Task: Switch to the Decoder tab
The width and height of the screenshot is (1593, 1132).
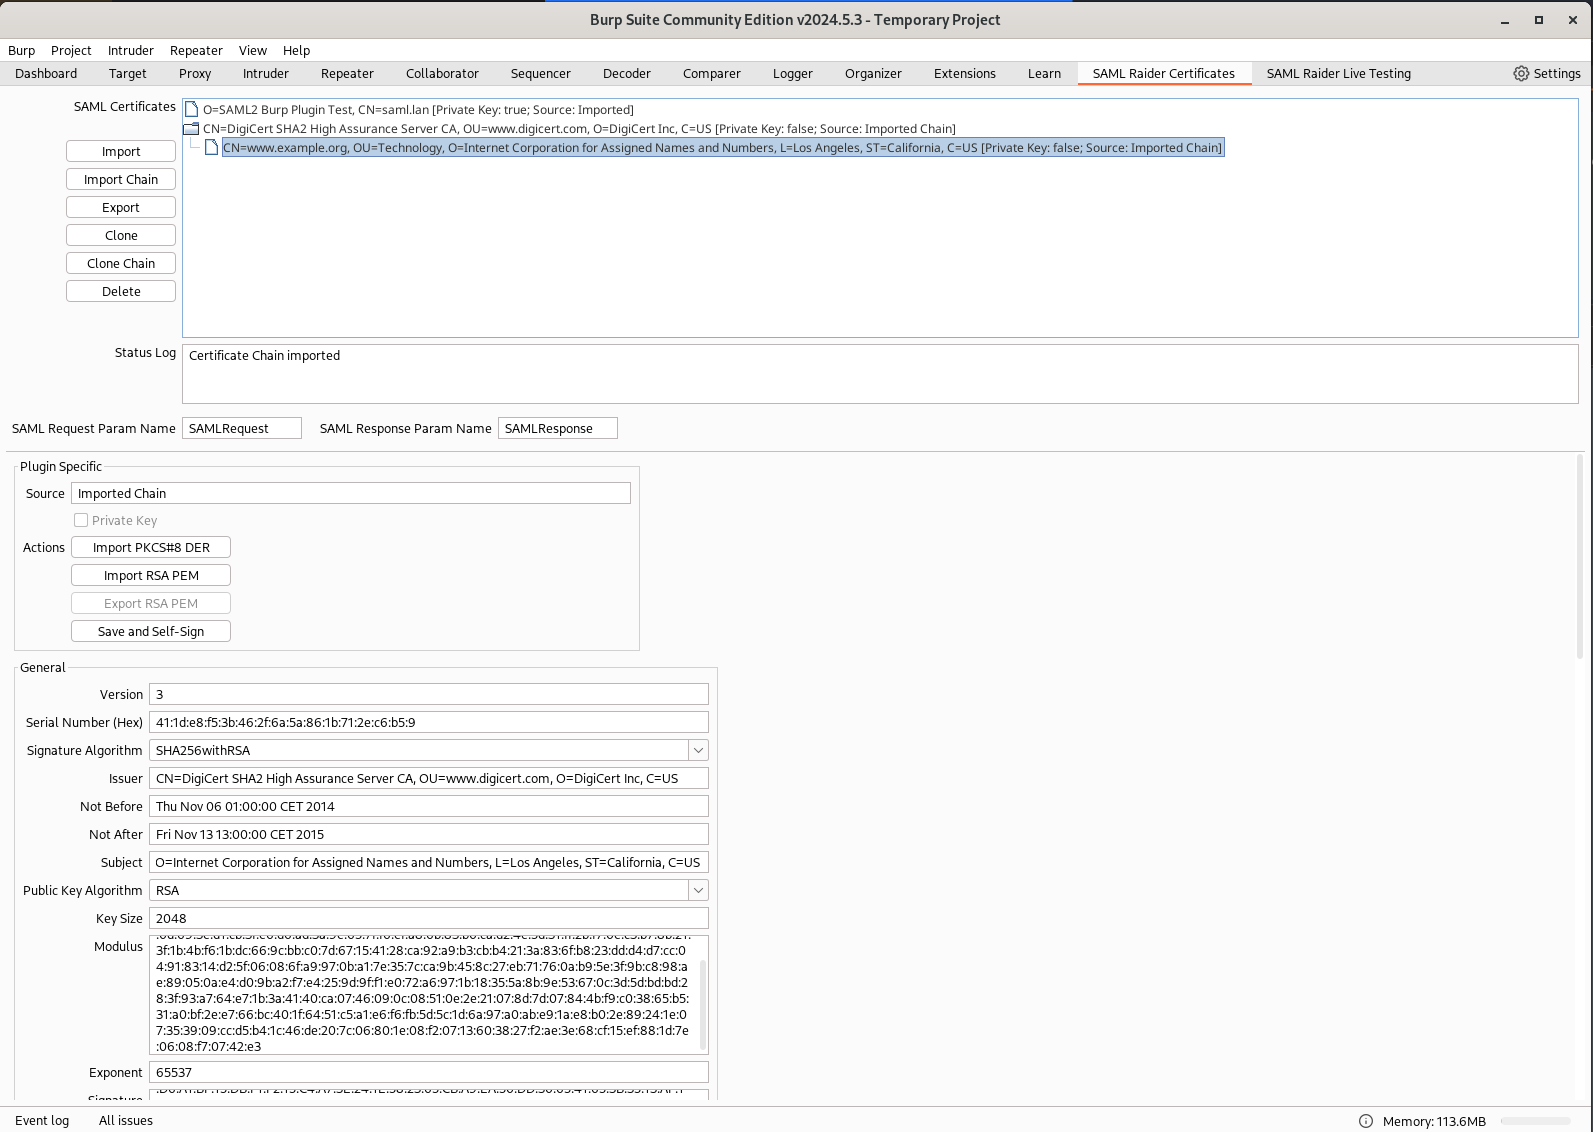Action: point(627,73)
